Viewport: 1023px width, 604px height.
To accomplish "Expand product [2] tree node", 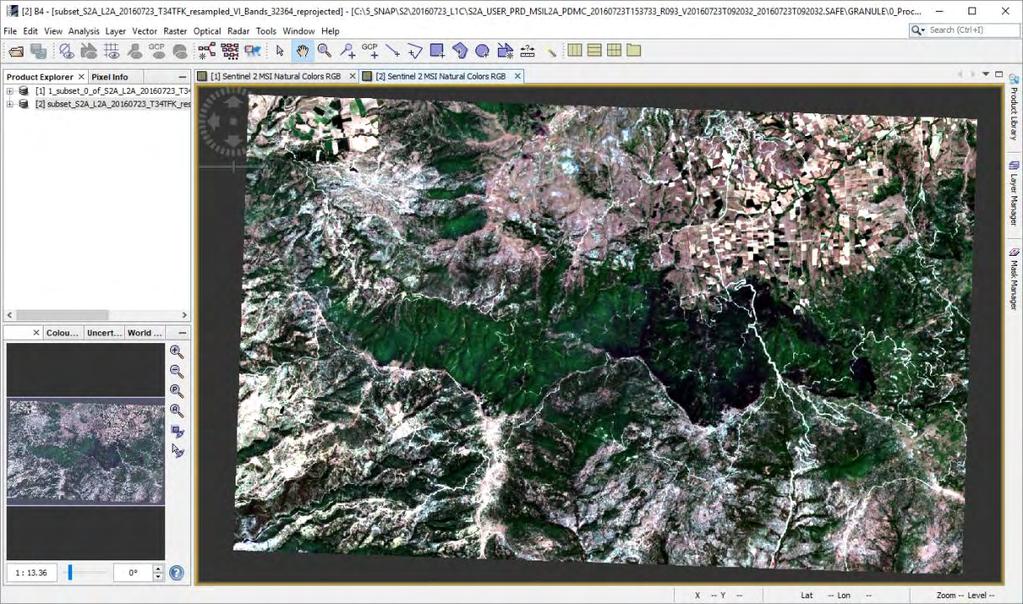I will (10, 104).
